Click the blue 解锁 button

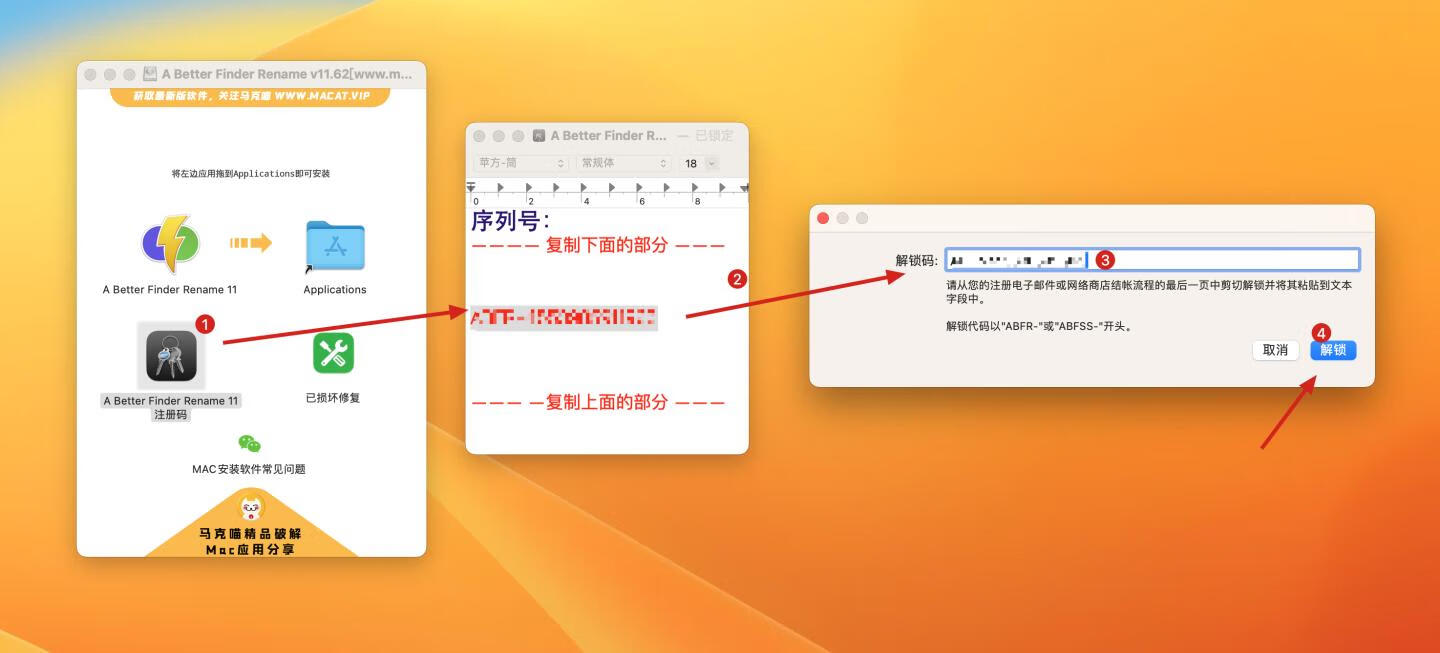click(1333, 350)
